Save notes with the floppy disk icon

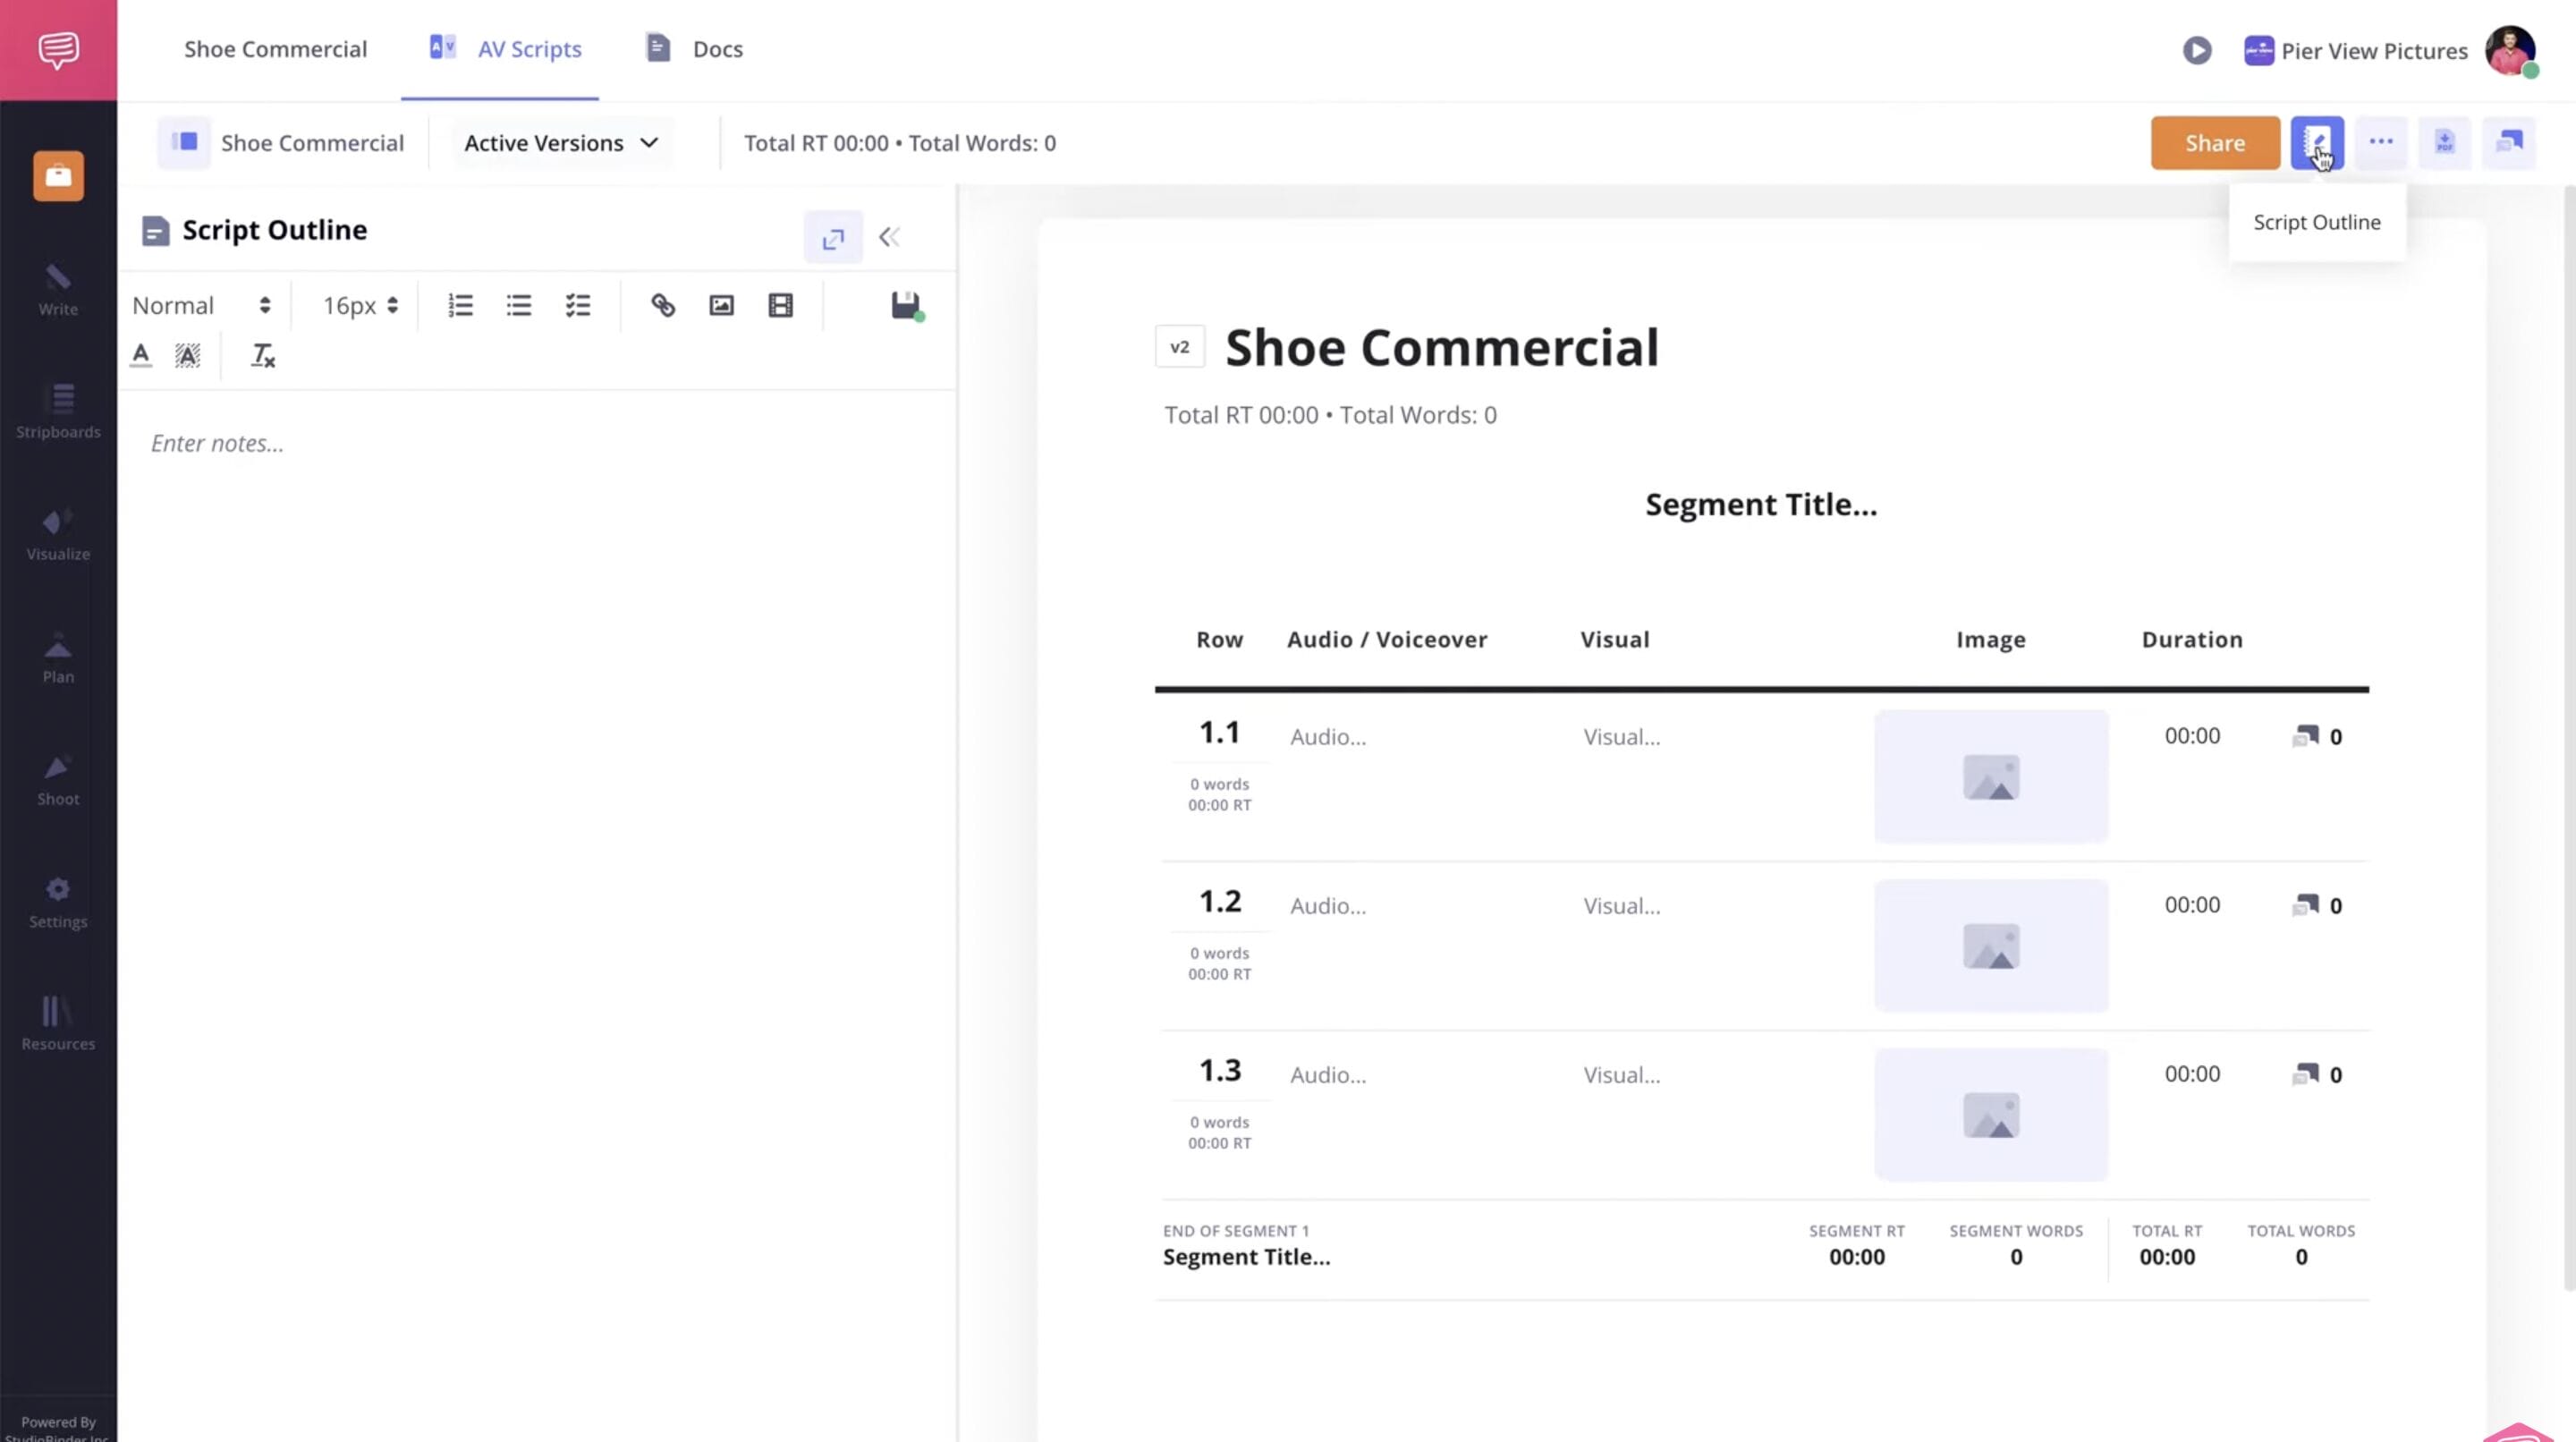pyautogui.click(x=905, y=305)
